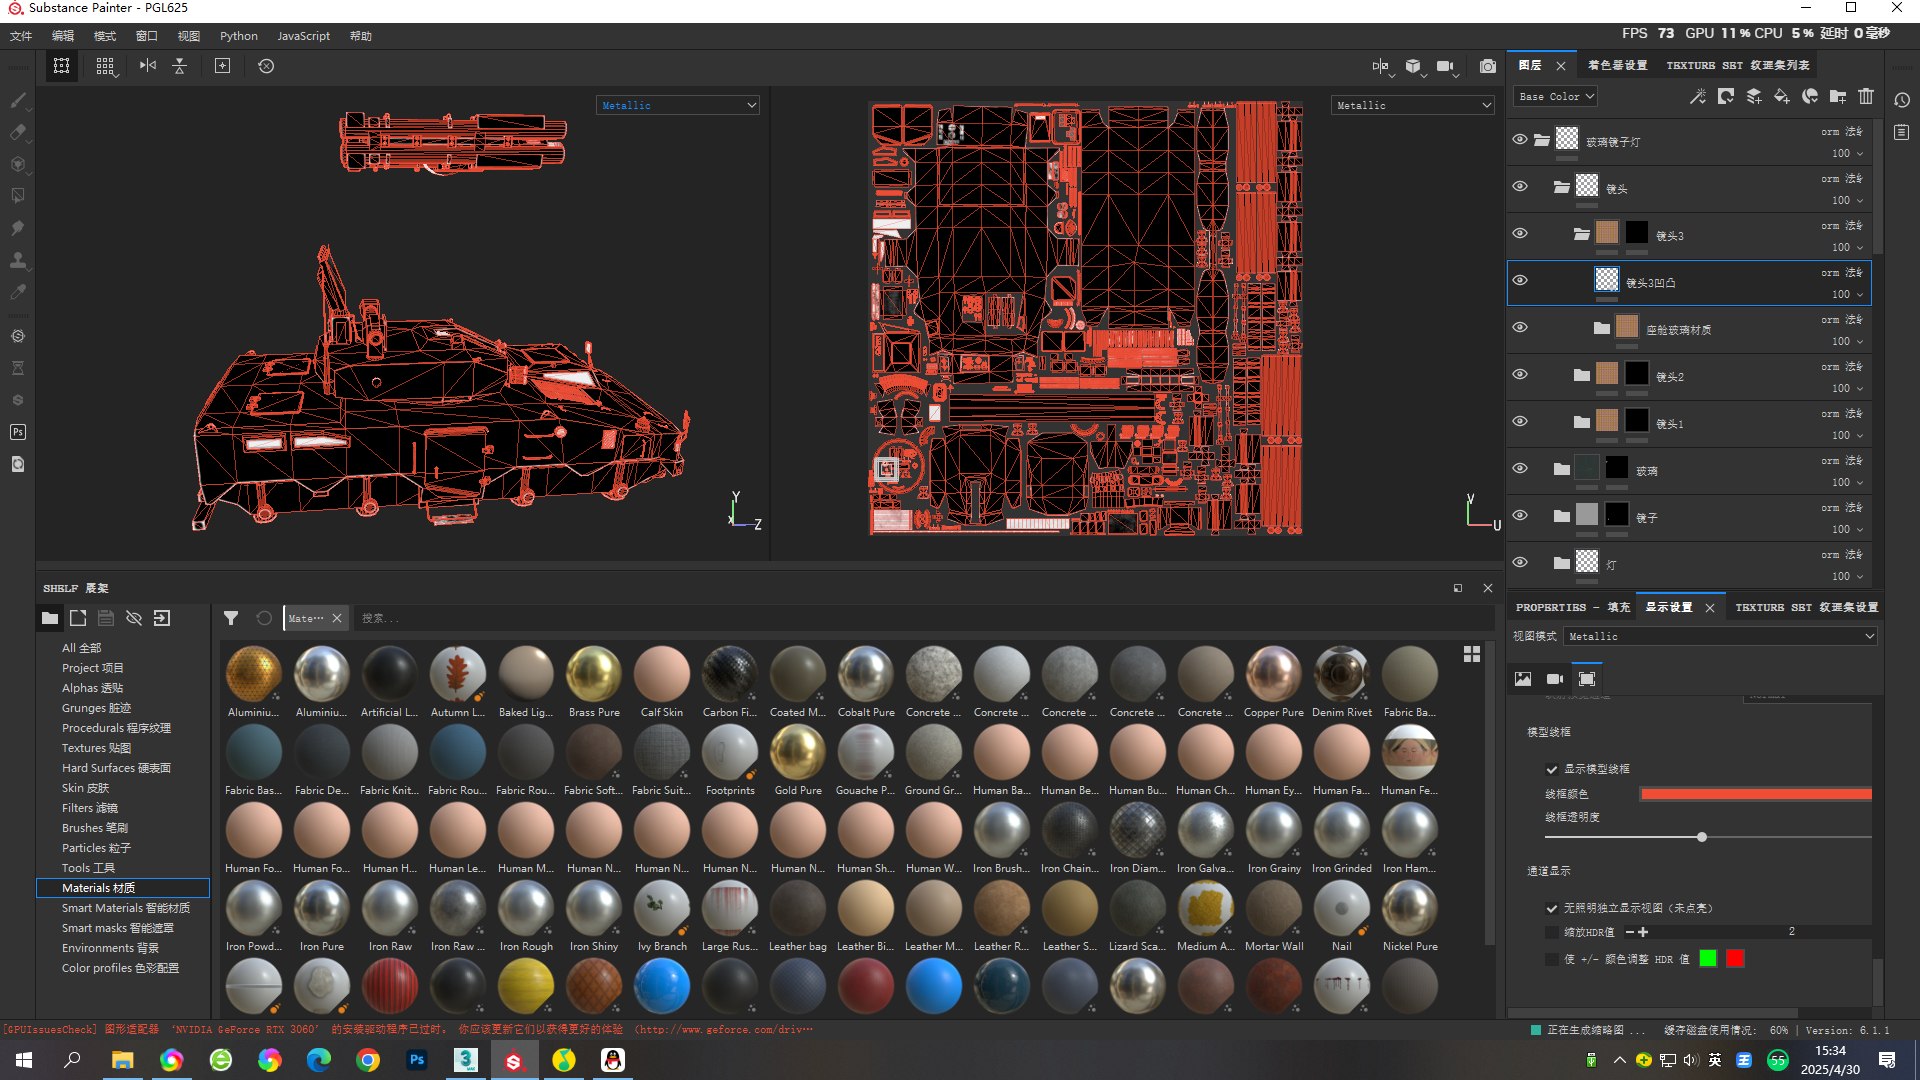
Task: Open the Base Color channel dropdown
Action: coord(1555,97)
